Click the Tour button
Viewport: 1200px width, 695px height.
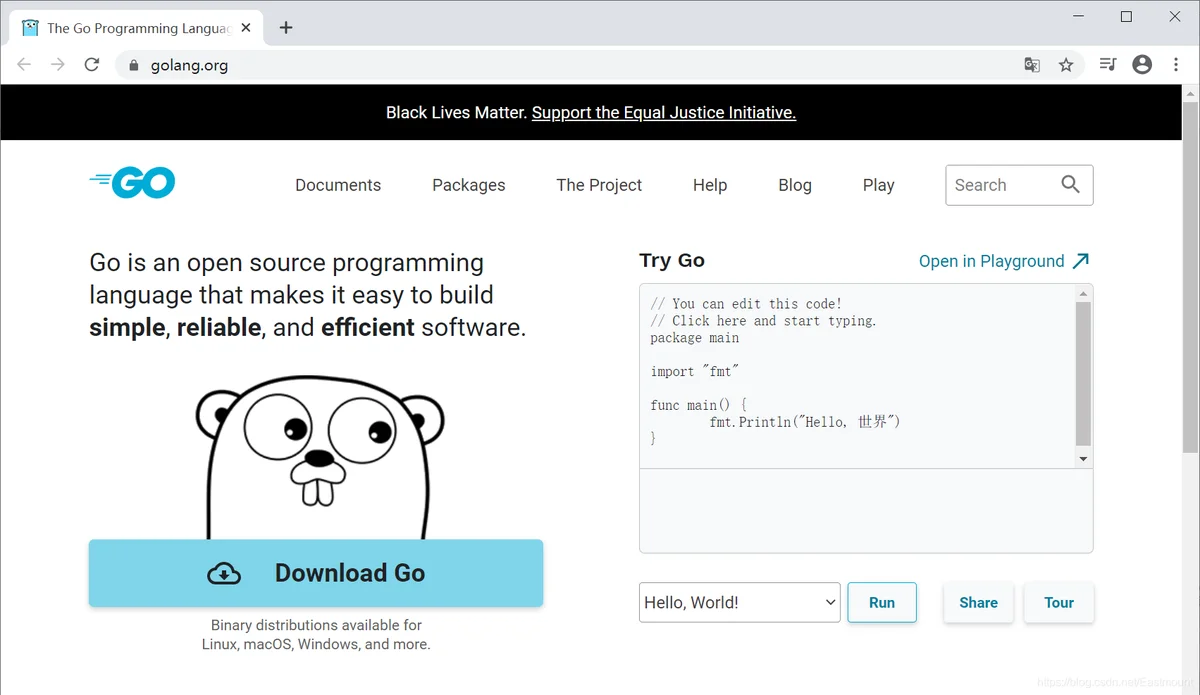[1059, 602]
